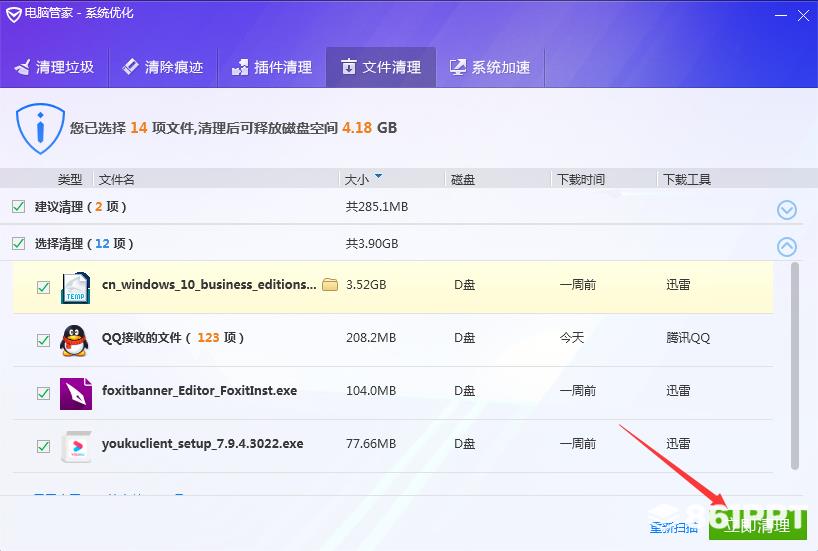The width and height of the screenshot is (818, 551).
Task: Close the 电脑管家 window
Action: pyautogui.click(x=803, y=16)
